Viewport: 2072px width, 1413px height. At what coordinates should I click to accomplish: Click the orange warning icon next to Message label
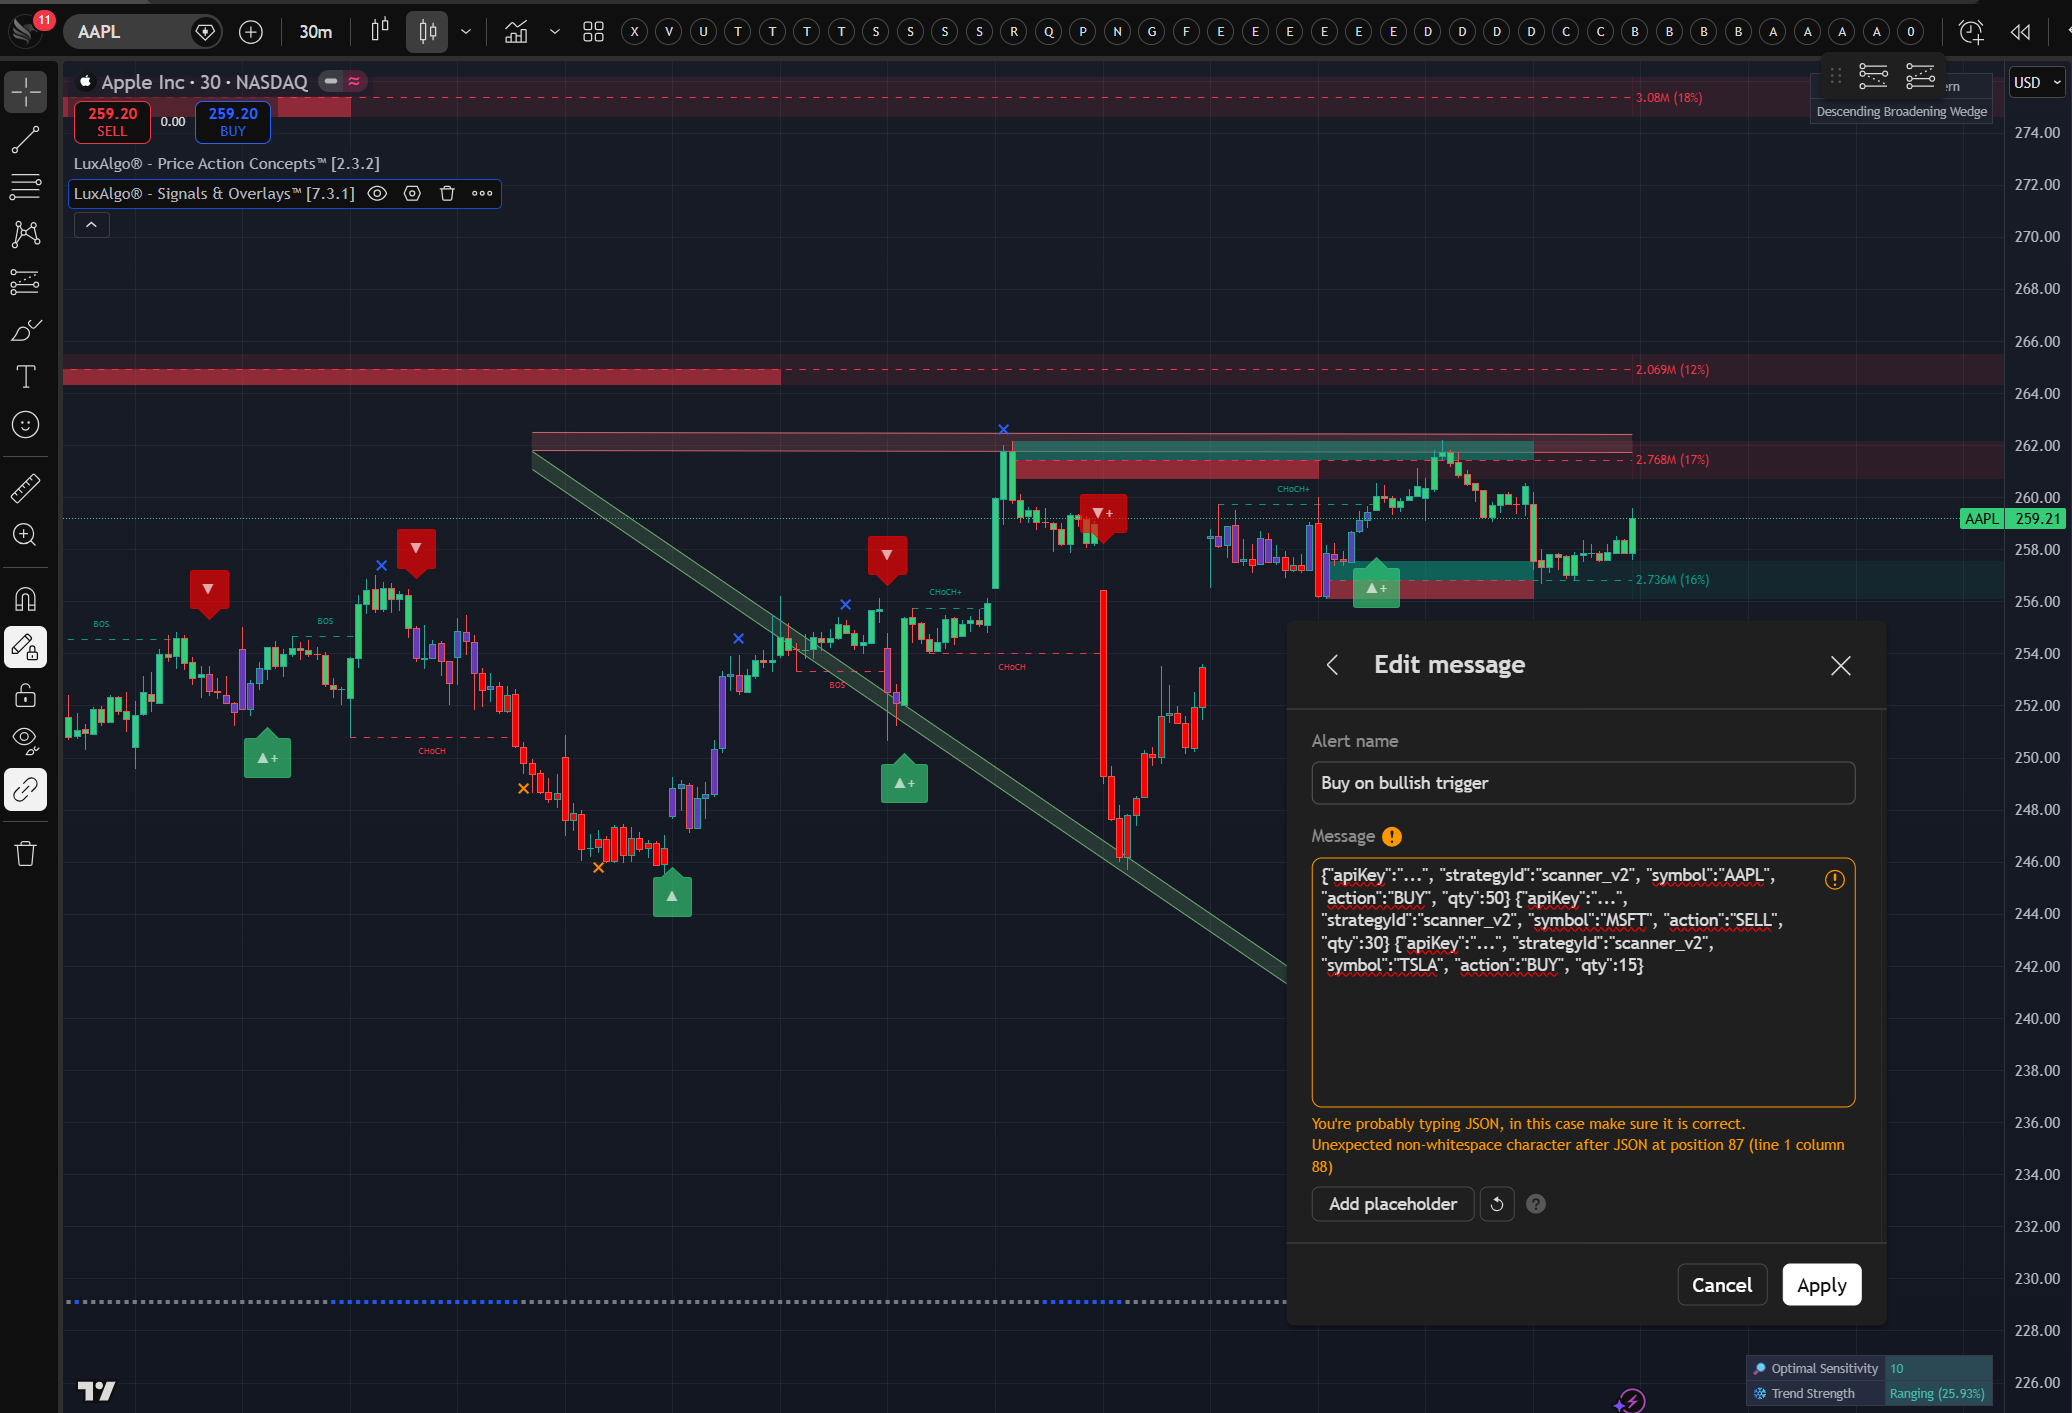1392,836
